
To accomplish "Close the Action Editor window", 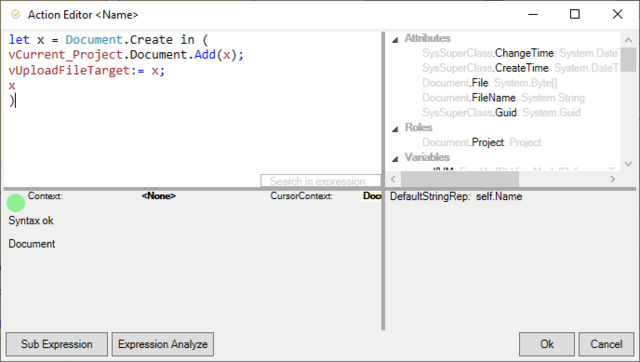I will pos(617,14).
